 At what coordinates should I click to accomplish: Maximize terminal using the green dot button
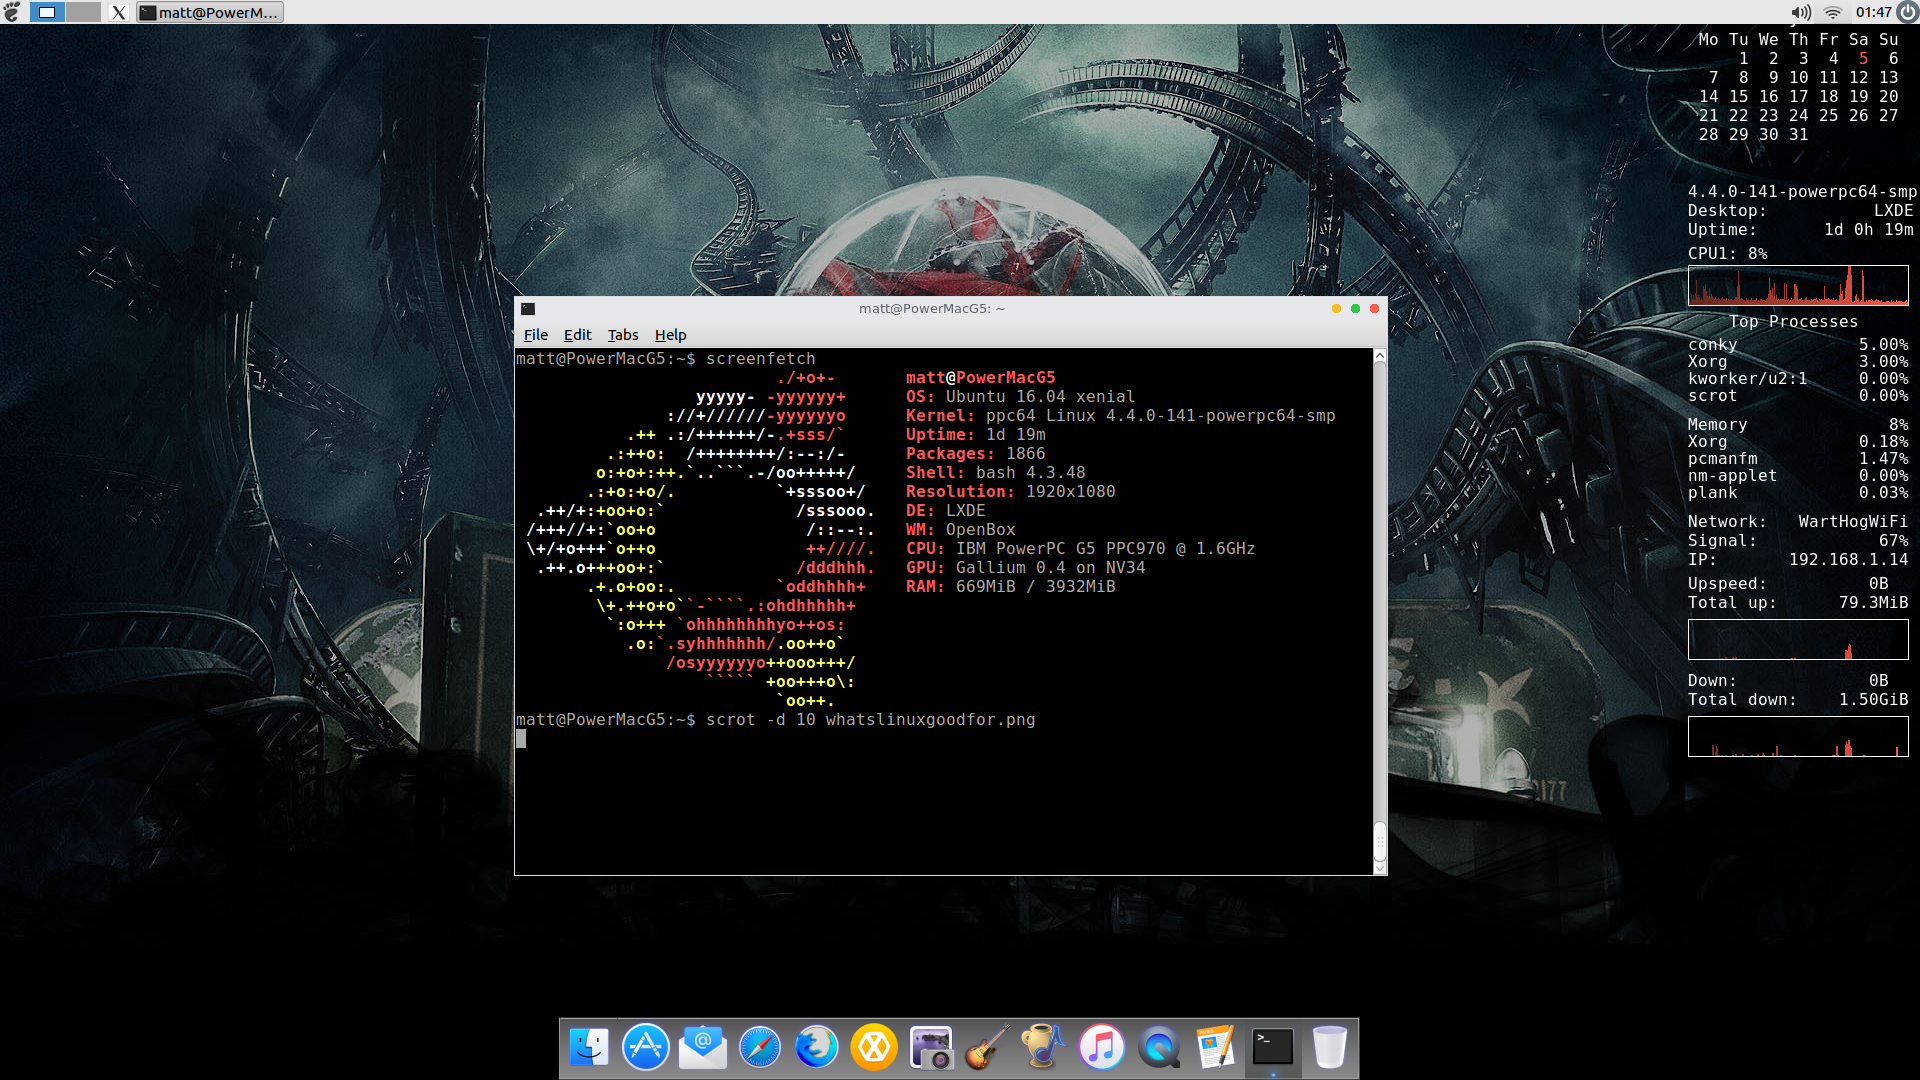click(x=1355, y=309)
